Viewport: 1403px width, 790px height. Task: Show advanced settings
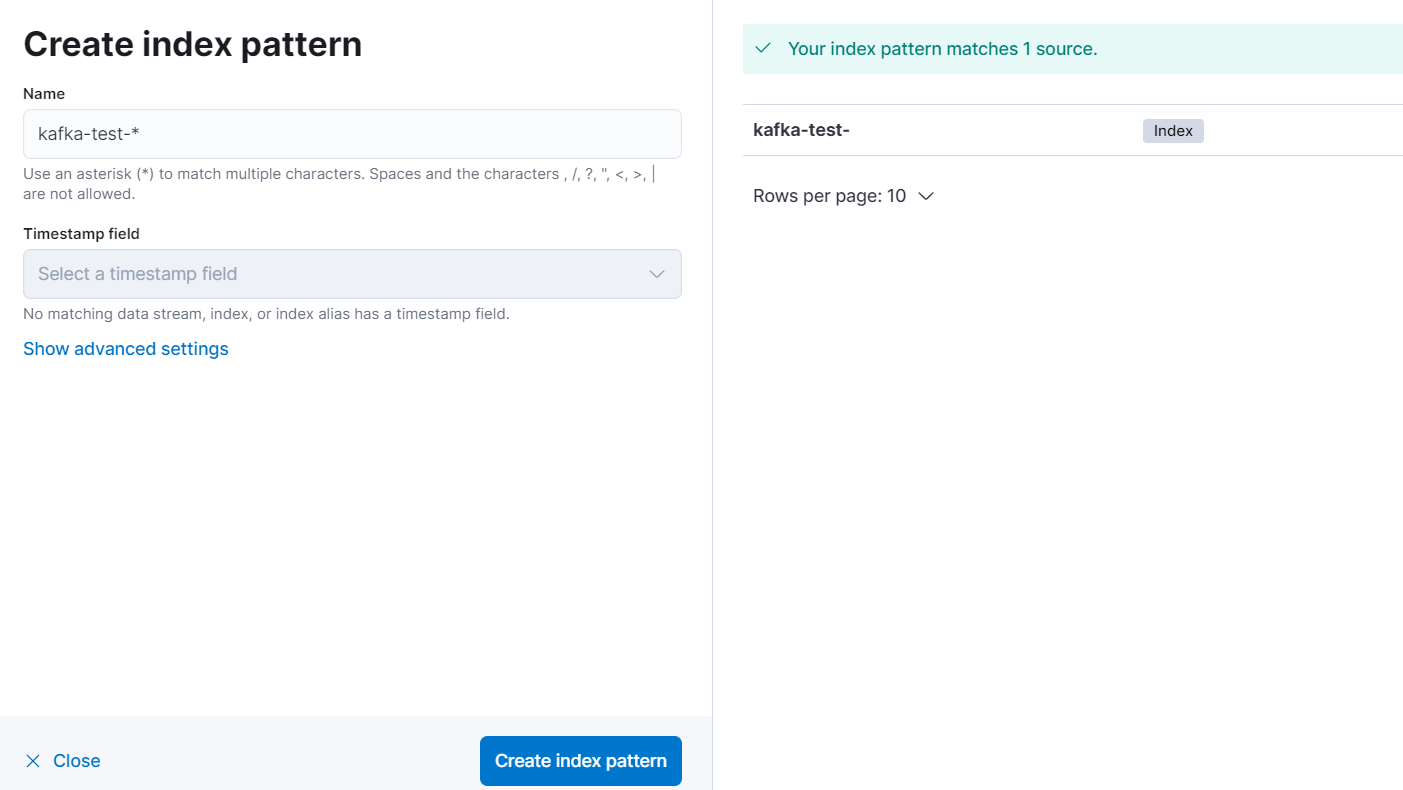126,349
